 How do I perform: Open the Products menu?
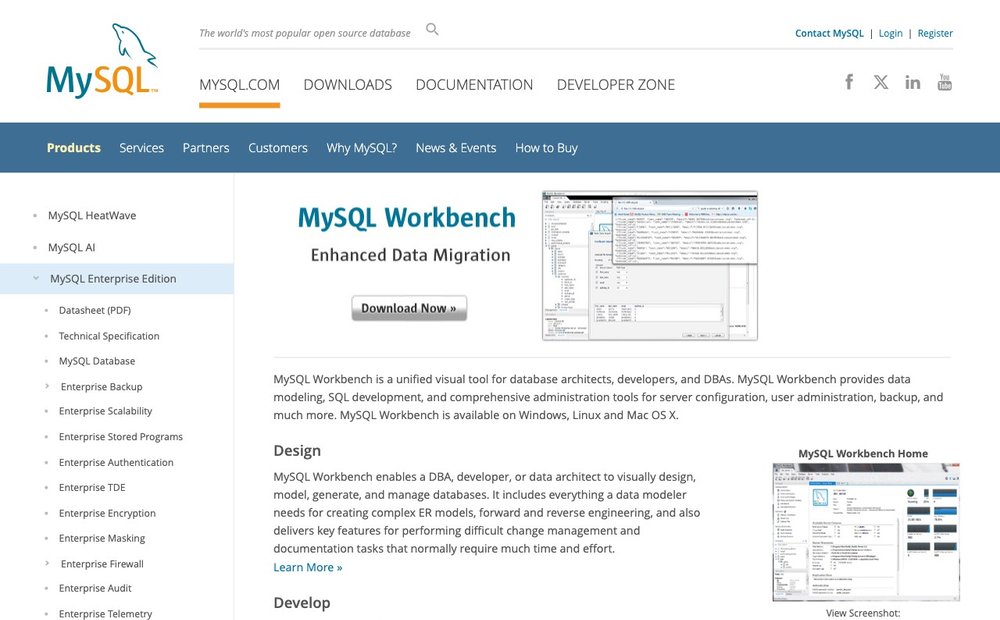click(x=73, y=147)
